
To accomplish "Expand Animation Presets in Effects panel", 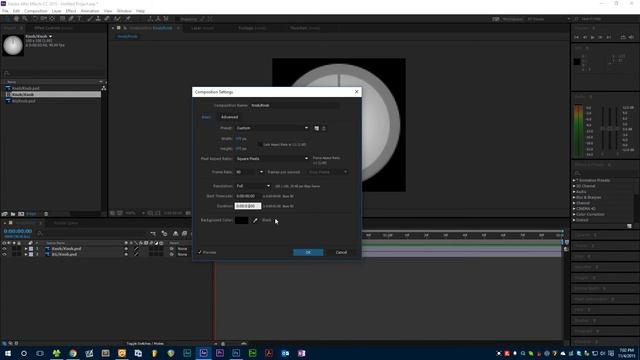I will point(574,180).
